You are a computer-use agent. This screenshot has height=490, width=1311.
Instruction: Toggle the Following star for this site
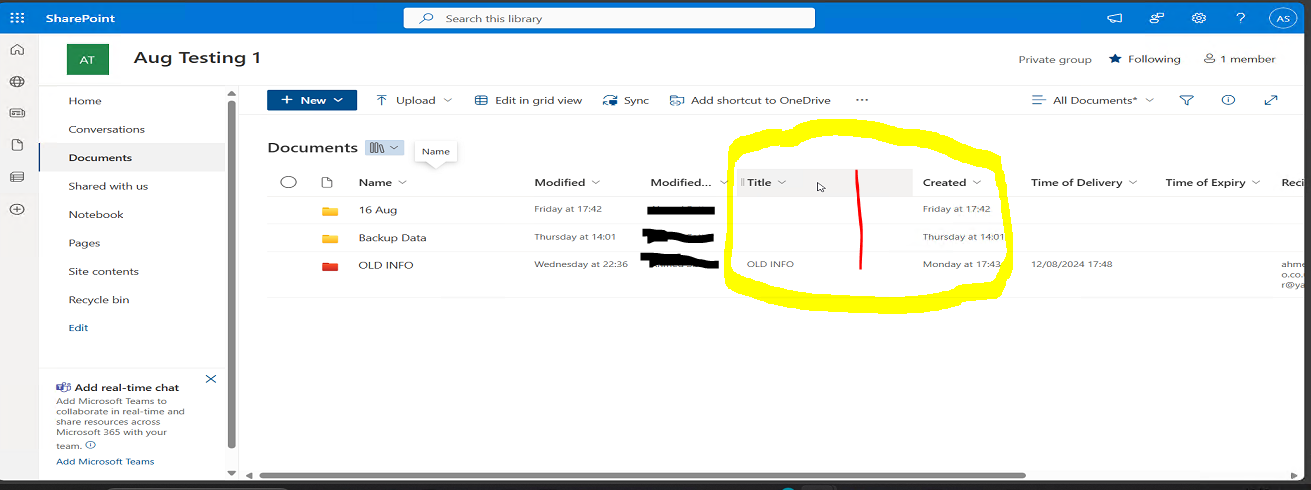pos(1115,59)
